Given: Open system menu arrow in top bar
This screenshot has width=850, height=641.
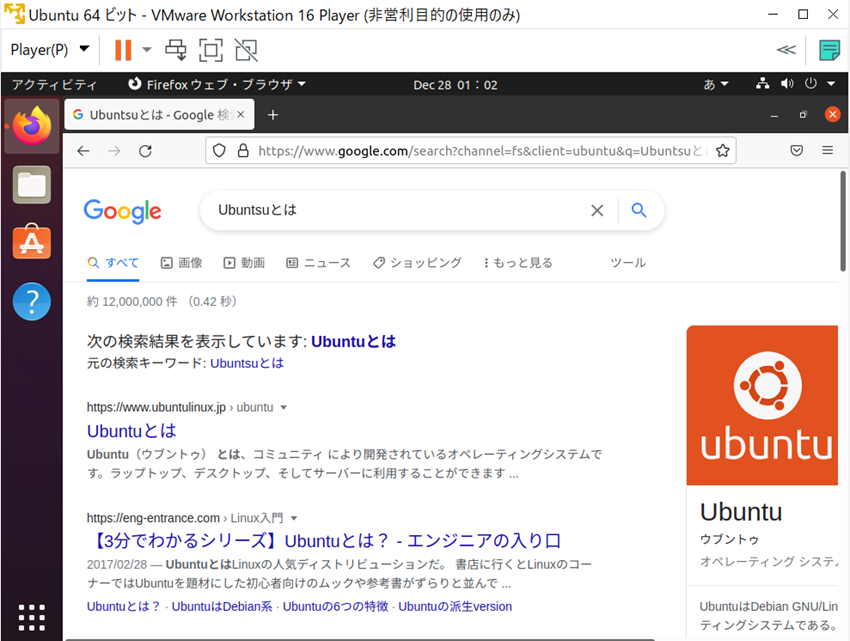Looking at the screenshot, I should click(x=831, y=84).
